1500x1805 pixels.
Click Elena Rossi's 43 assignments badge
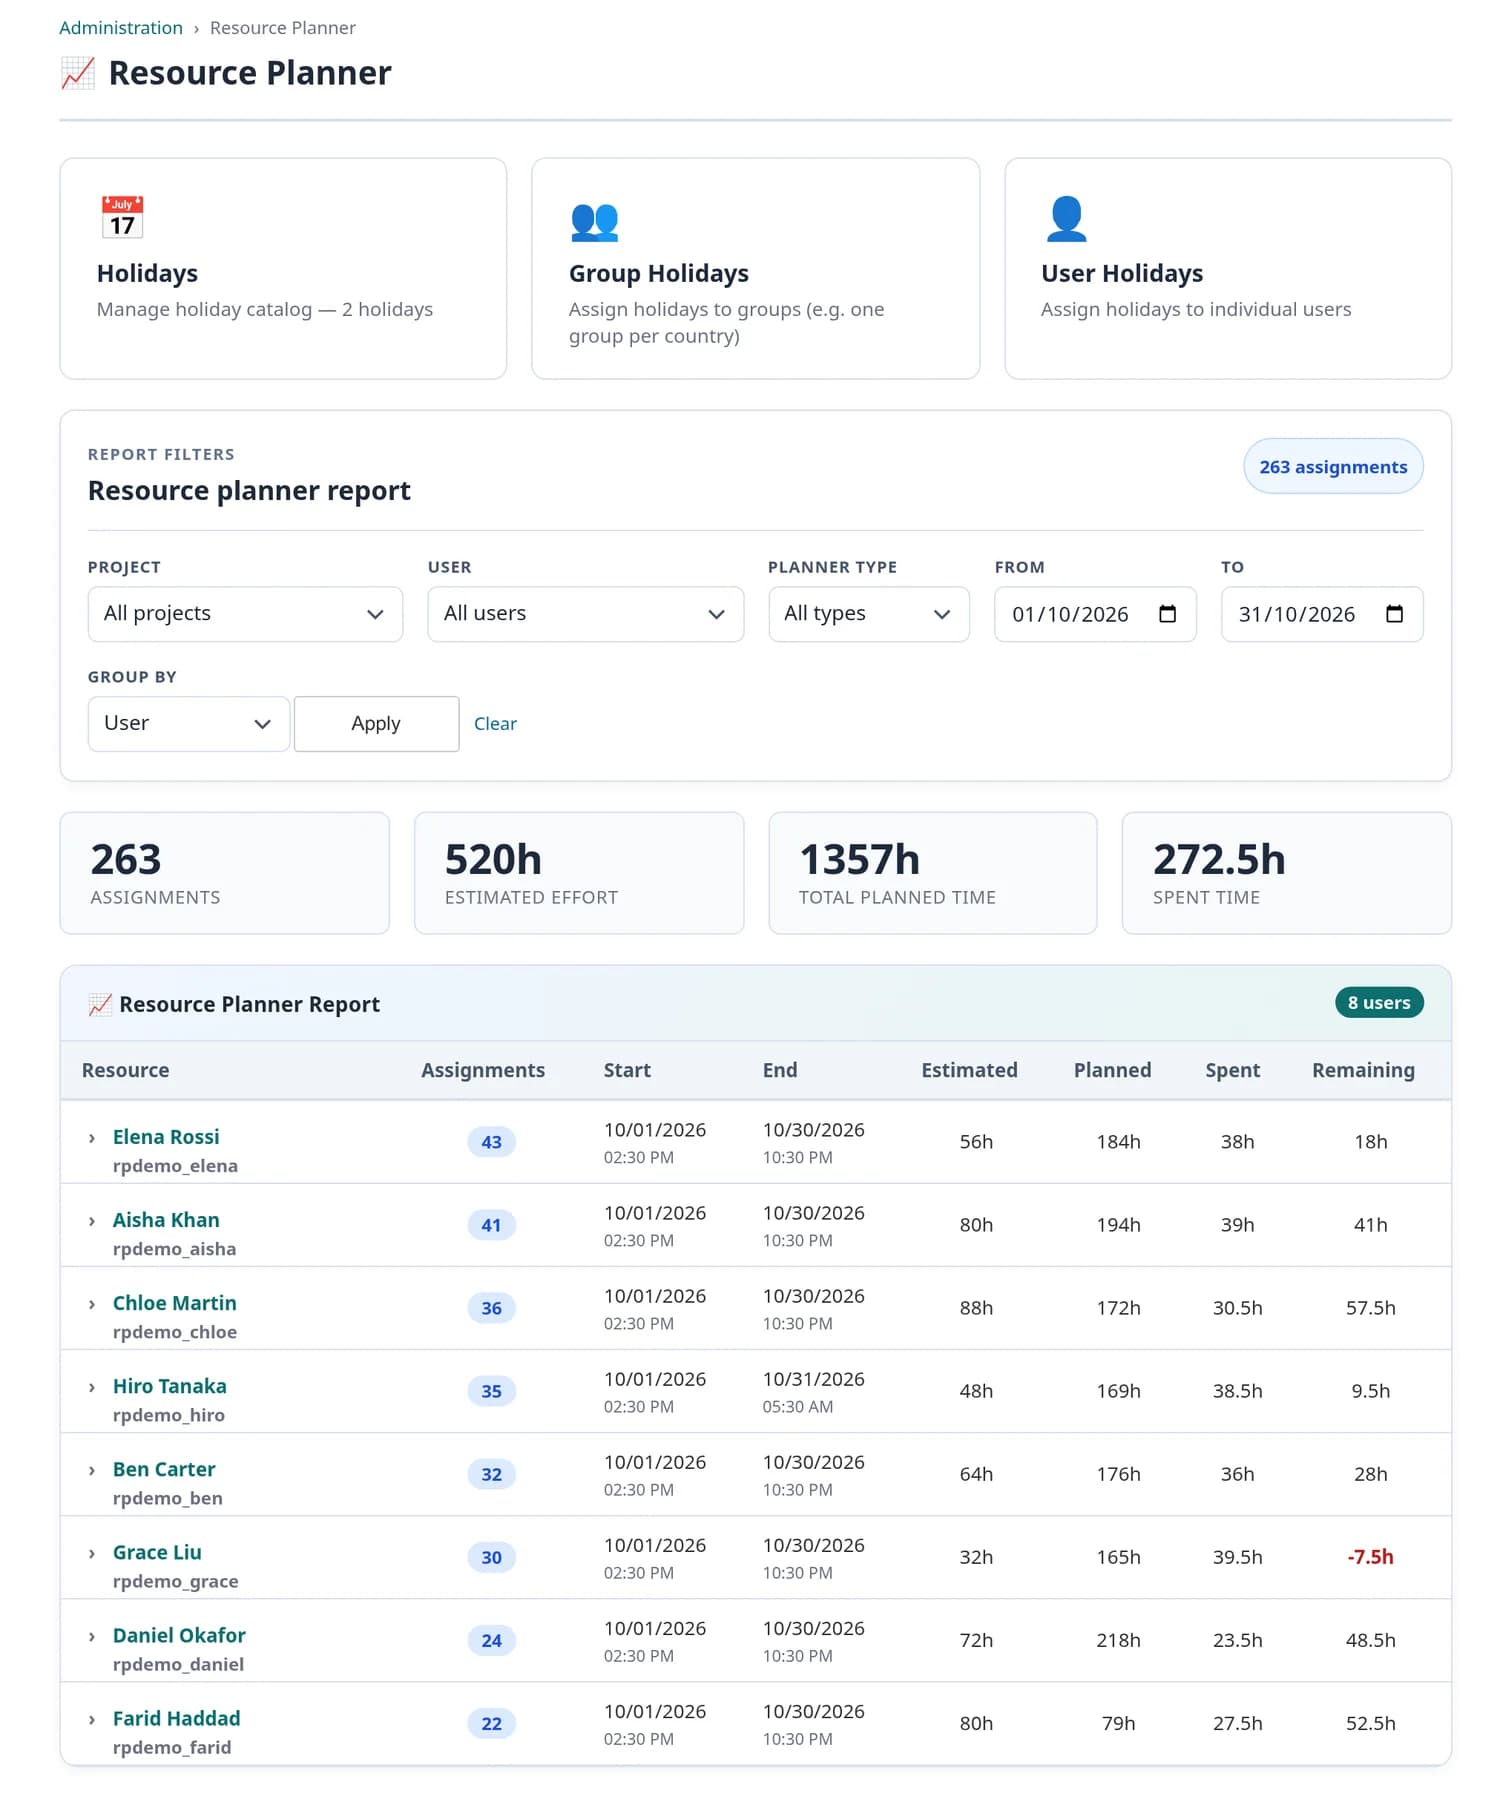coord(491,1142)
